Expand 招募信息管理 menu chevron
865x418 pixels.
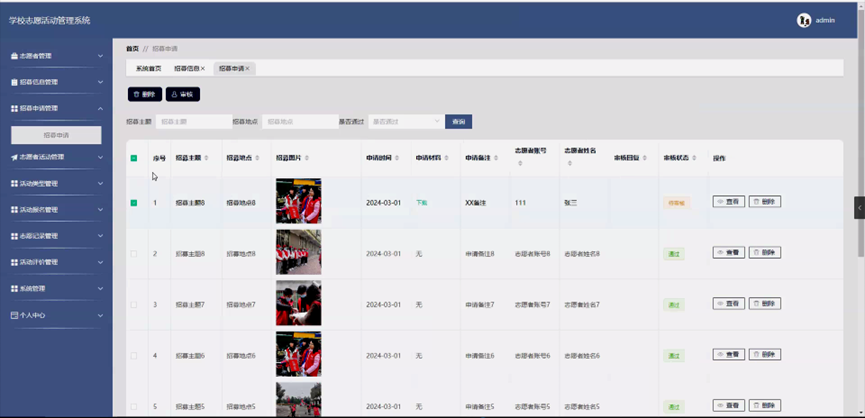[x=100, y=82]
